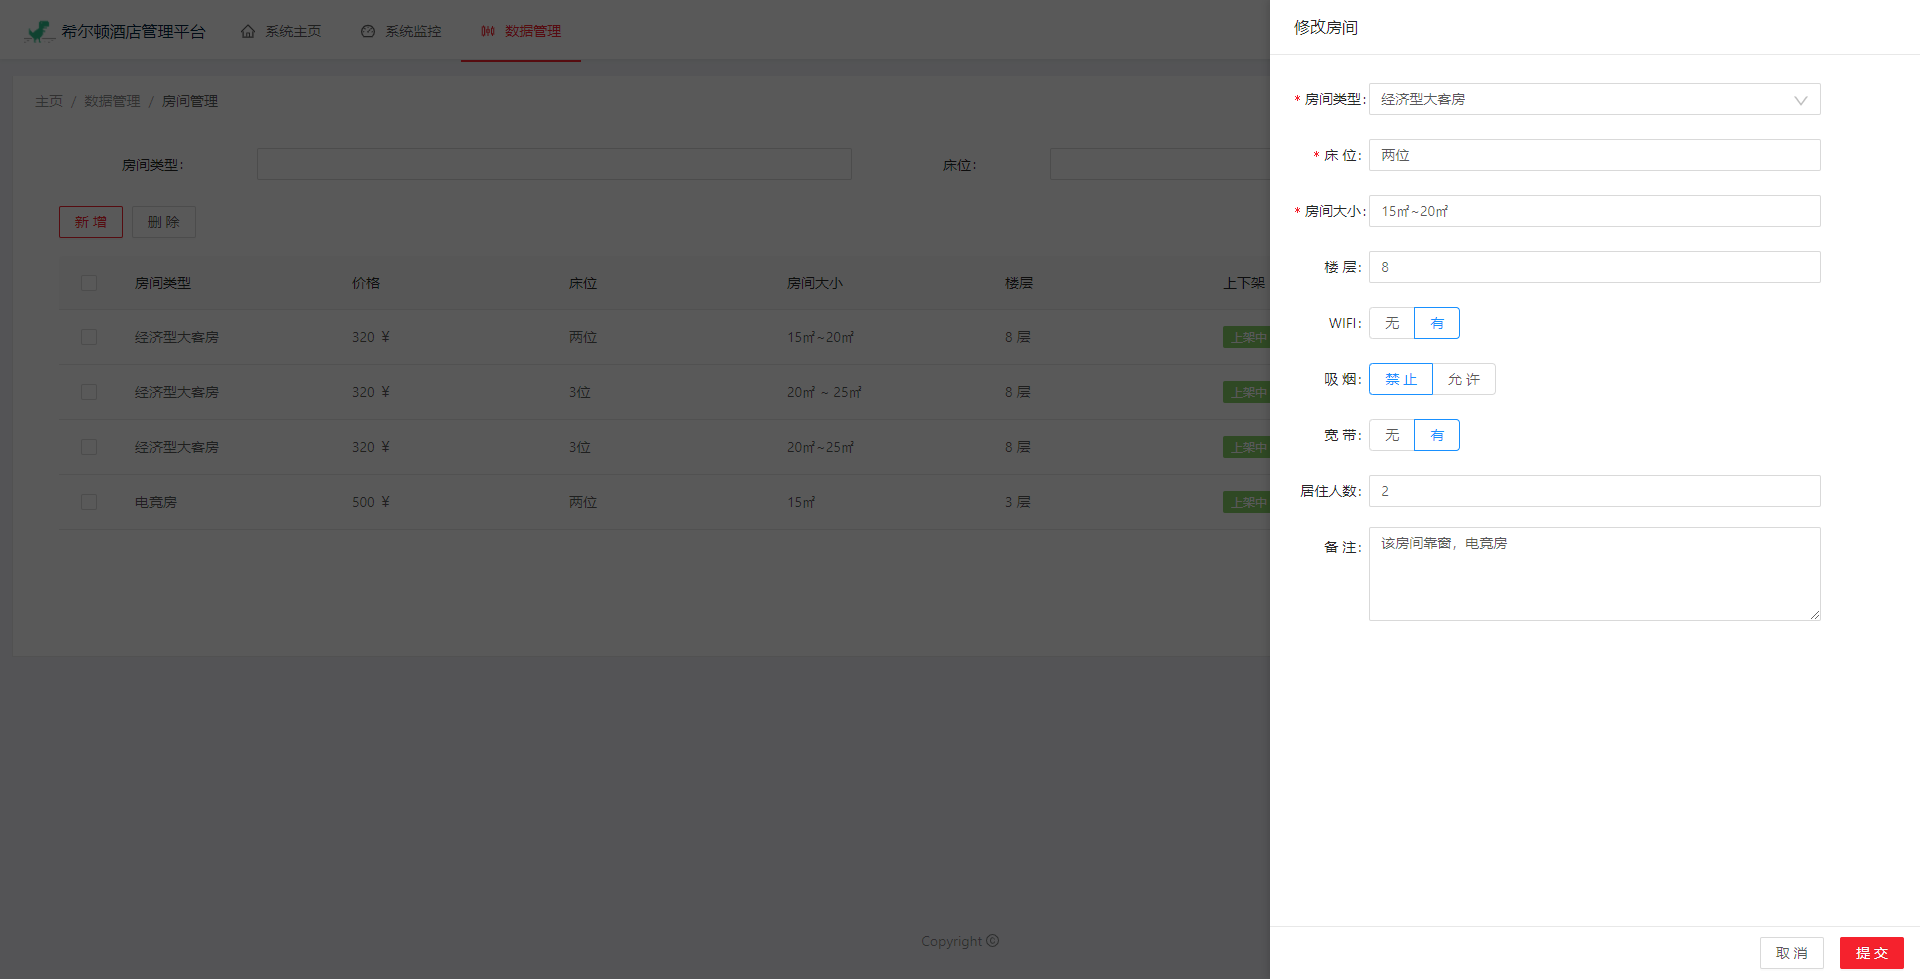Check the first 经济型大客房 row checkbox

(x=88, y=337)
